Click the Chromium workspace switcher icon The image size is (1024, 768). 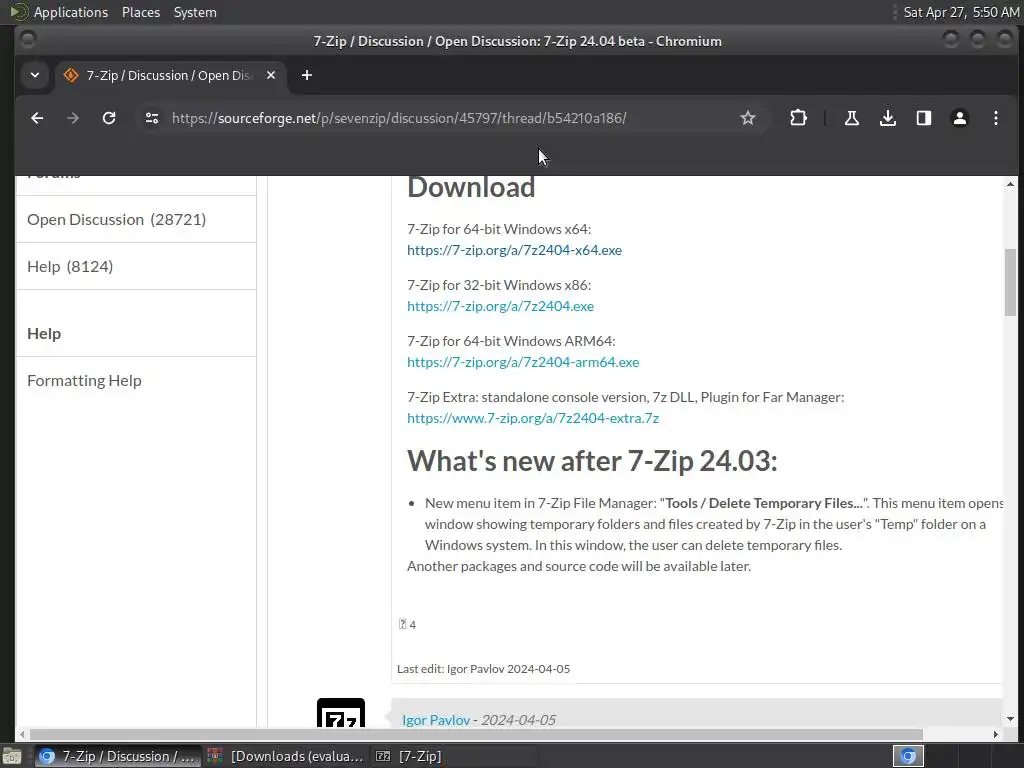coord(908,756)
